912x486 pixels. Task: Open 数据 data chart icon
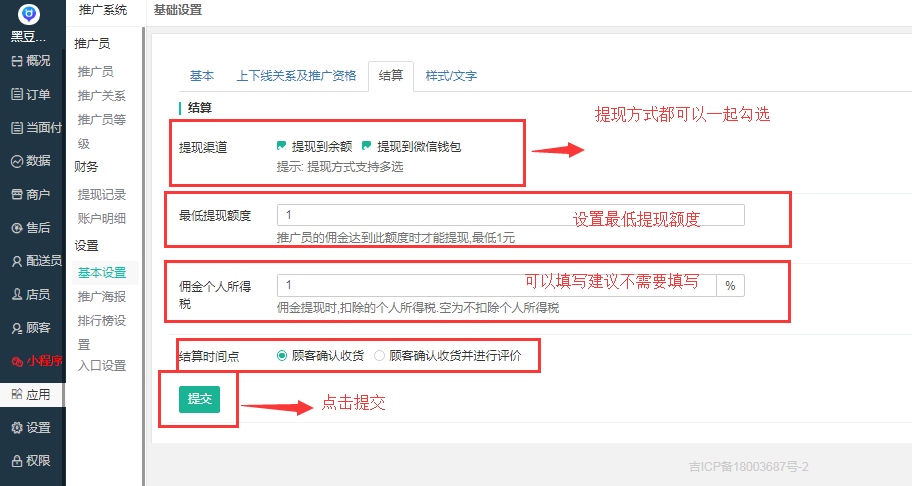(x=17, y=161)
